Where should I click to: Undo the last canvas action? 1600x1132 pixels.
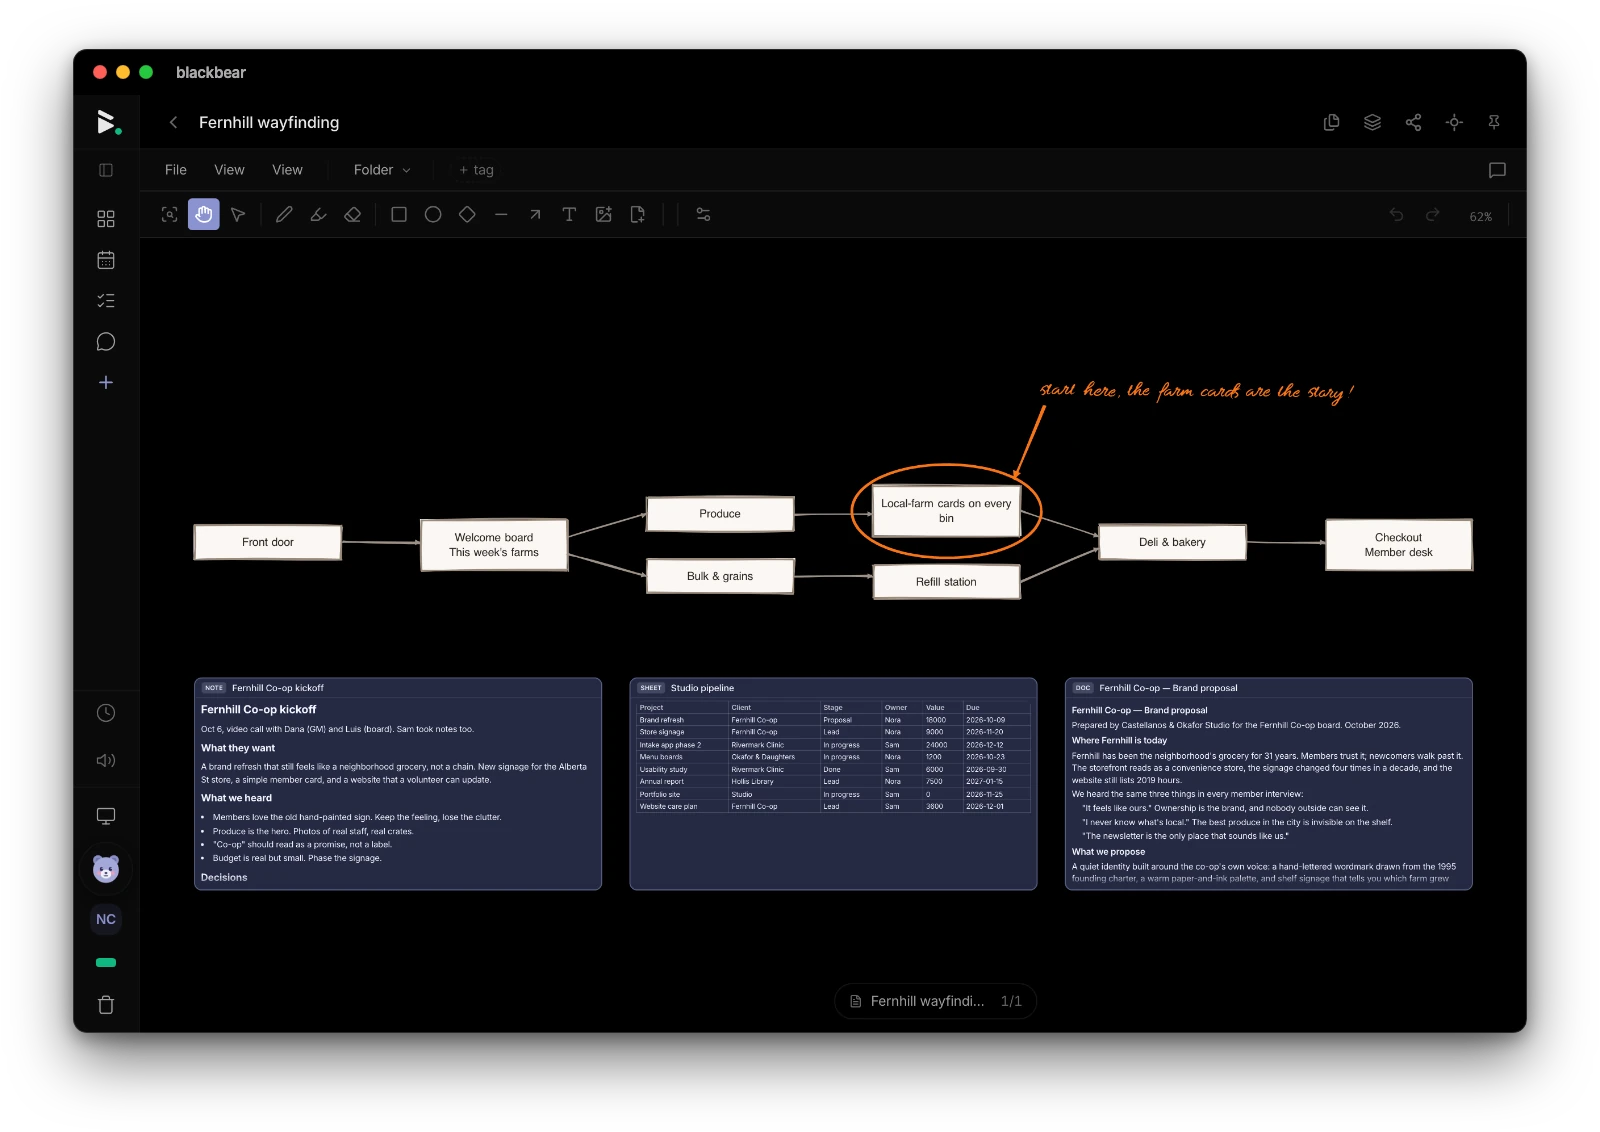coord(1396,215)
